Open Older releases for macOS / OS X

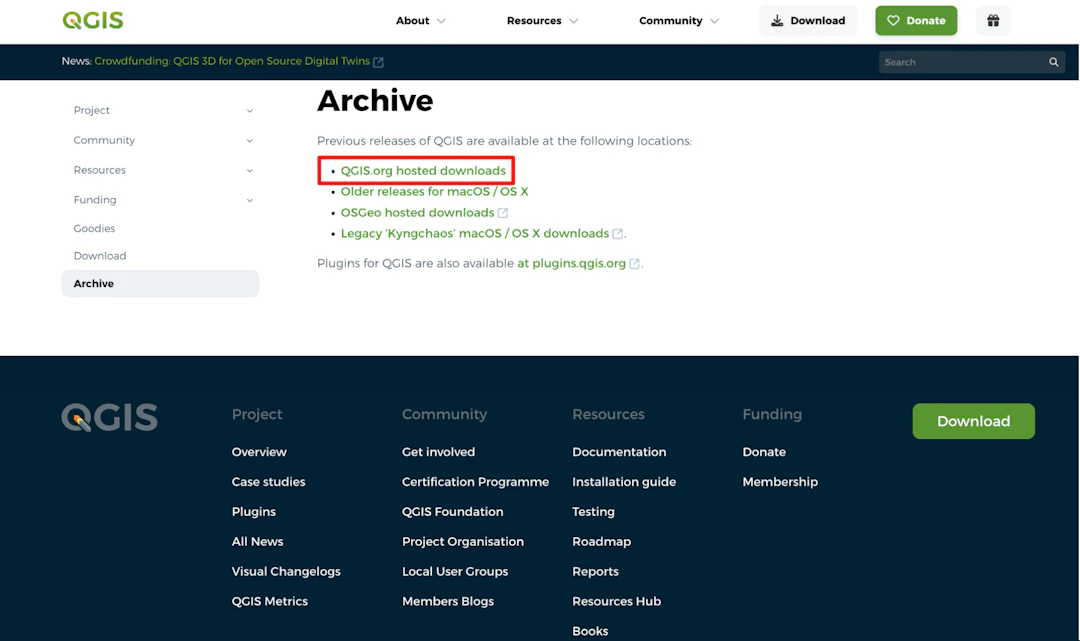434,191
